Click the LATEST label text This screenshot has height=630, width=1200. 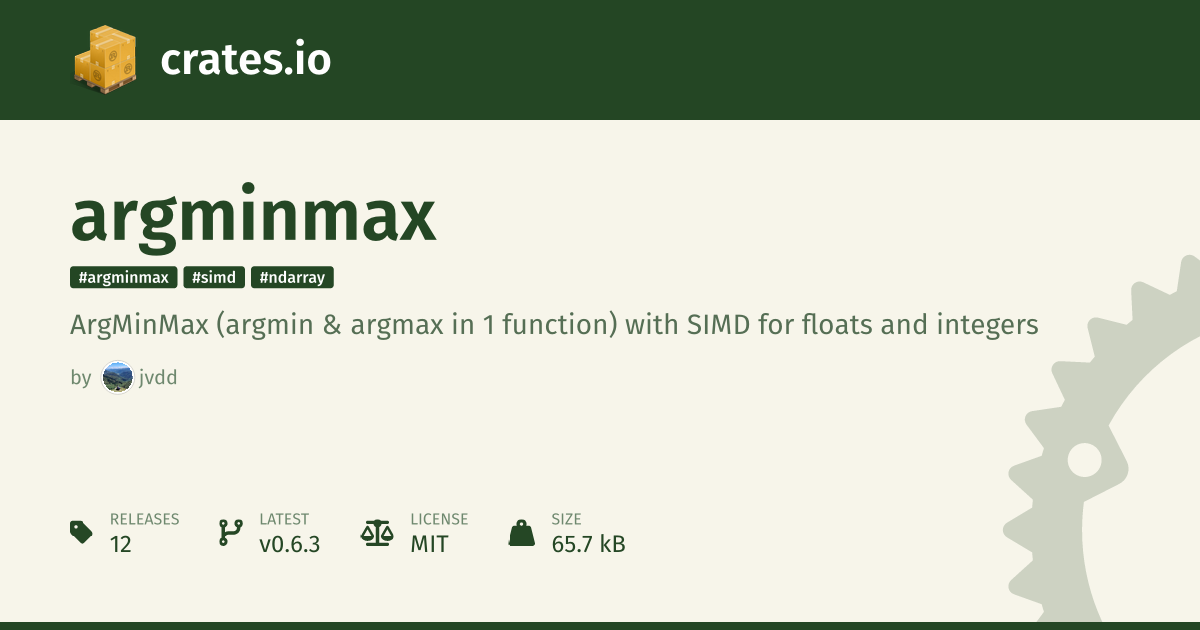[284, 519]
